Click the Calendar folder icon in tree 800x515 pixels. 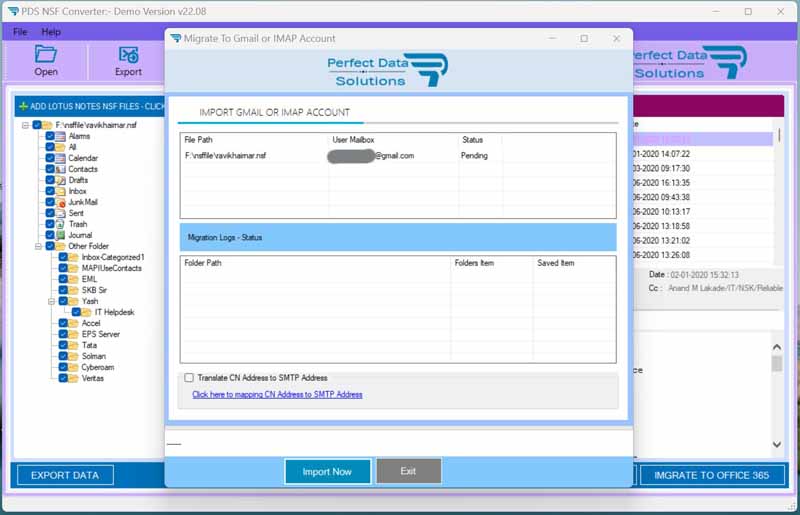[61, 158]
